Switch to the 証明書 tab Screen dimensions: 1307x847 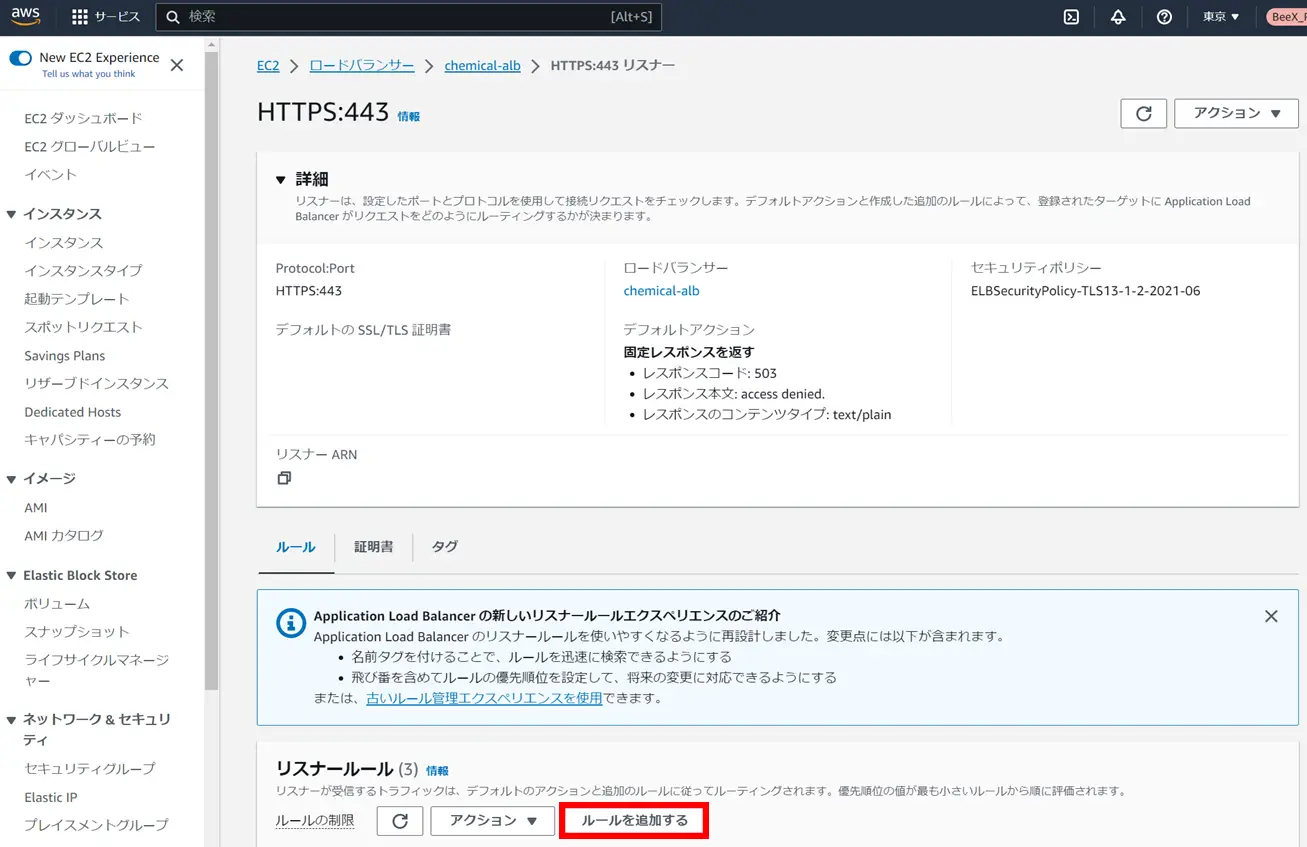(x=374, y=547)
